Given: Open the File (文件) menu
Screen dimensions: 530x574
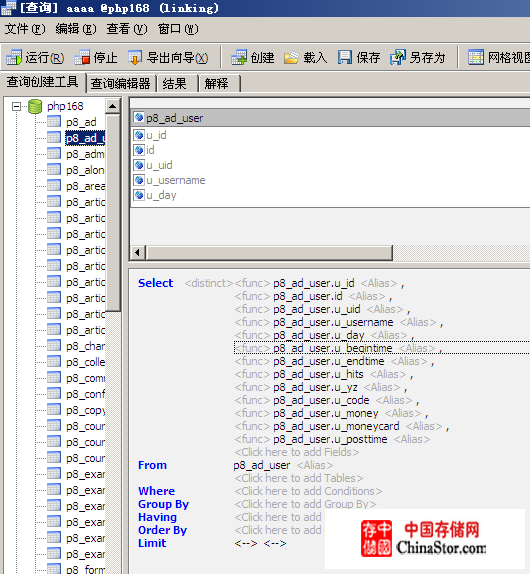Looking at the screenshot, I should pos(25,29).
